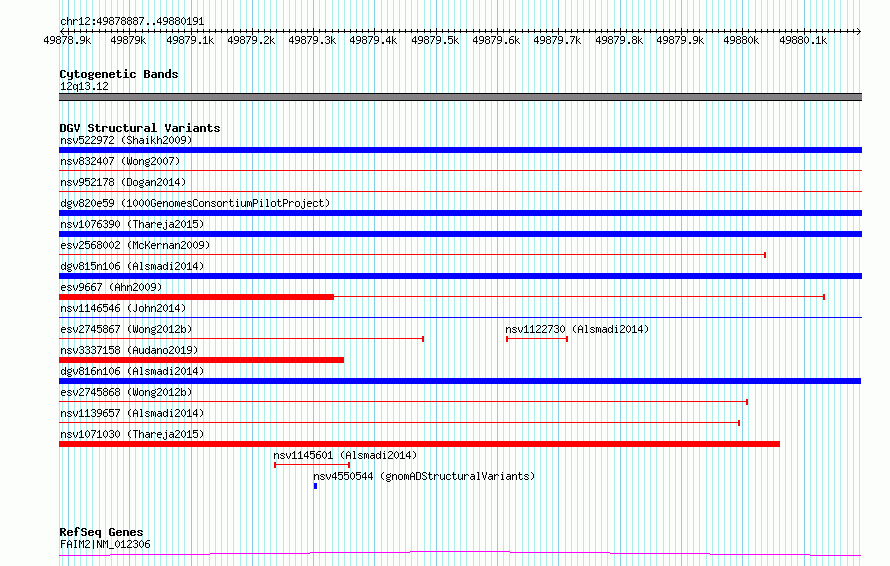Click the small blue nsv4550544 variant marker
The width and height of the screenshot is (890, 566).
point(316,486)
